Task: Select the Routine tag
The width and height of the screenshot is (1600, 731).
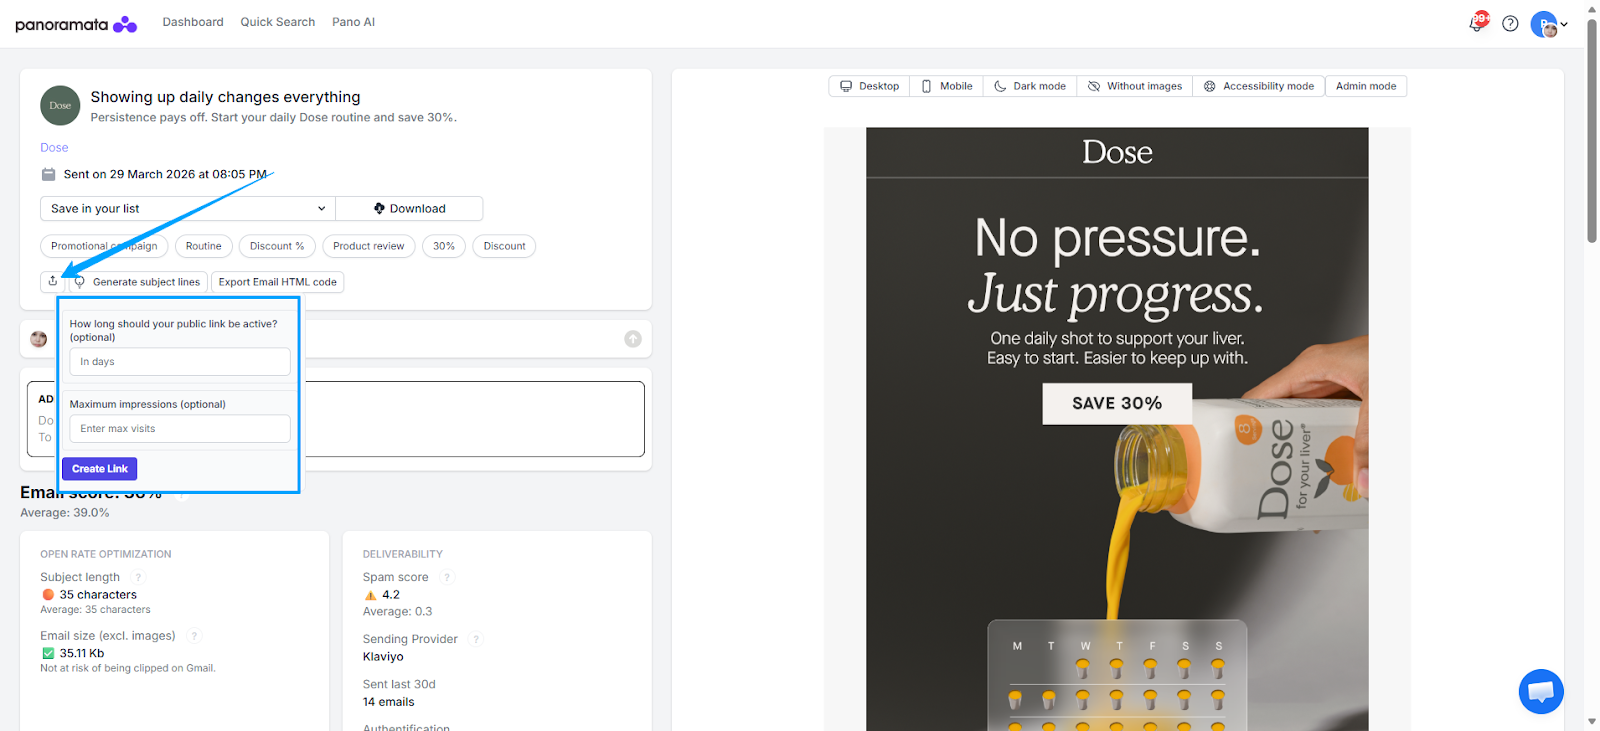Action: [204, 246]
